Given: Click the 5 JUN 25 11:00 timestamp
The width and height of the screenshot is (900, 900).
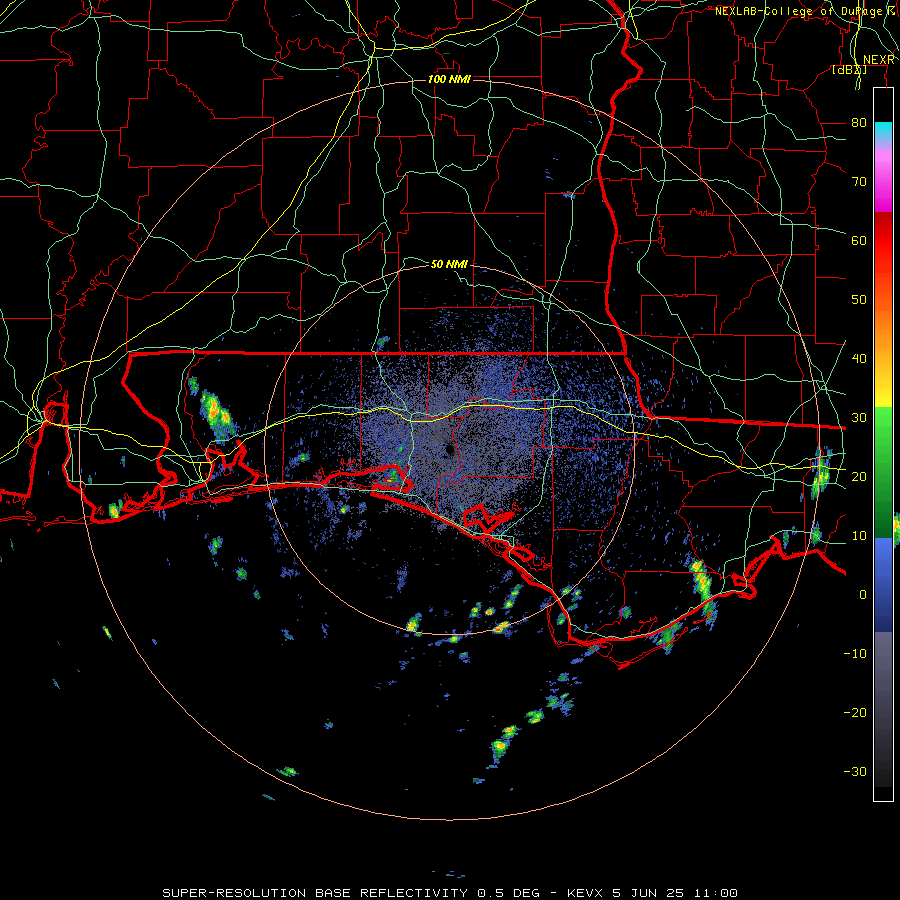Looking at the screenshot, I should 674,893.
